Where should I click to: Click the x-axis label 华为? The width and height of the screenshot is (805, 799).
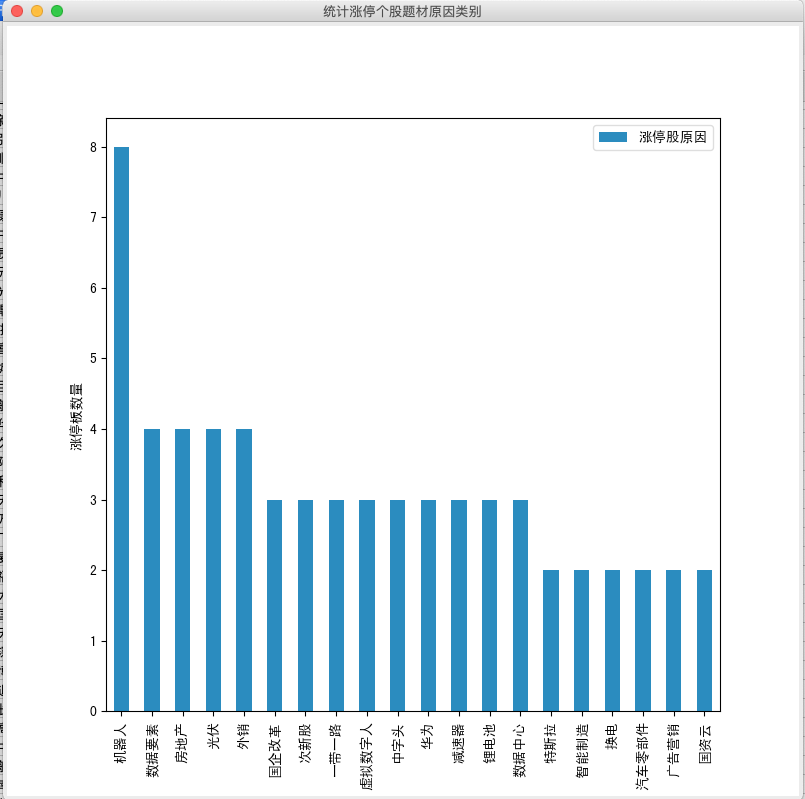428,737
